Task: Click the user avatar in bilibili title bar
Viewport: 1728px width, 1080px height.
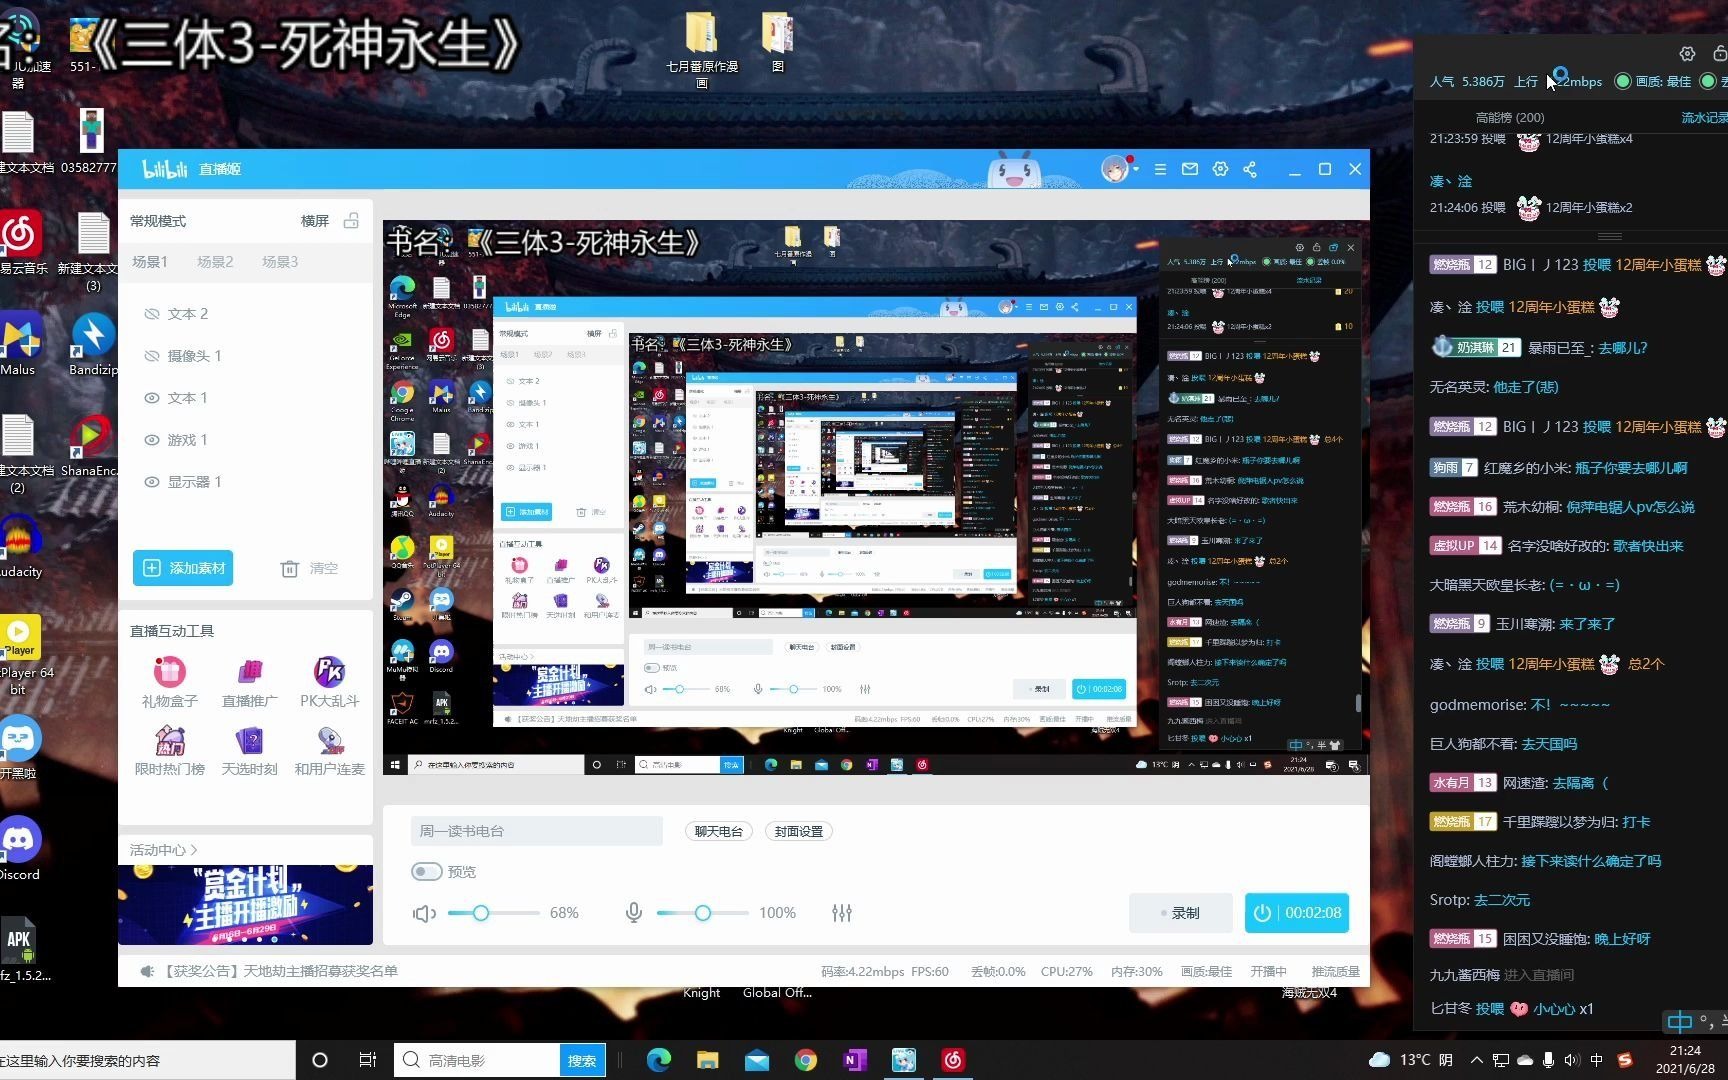Action: point(1114,169)
